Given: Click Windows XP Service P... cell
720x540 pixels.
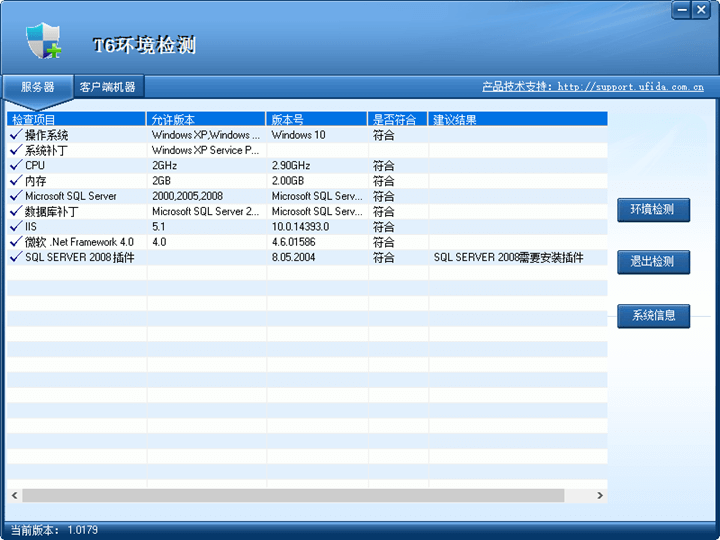Looking at the screenshot, I should [x=206, y=150].
